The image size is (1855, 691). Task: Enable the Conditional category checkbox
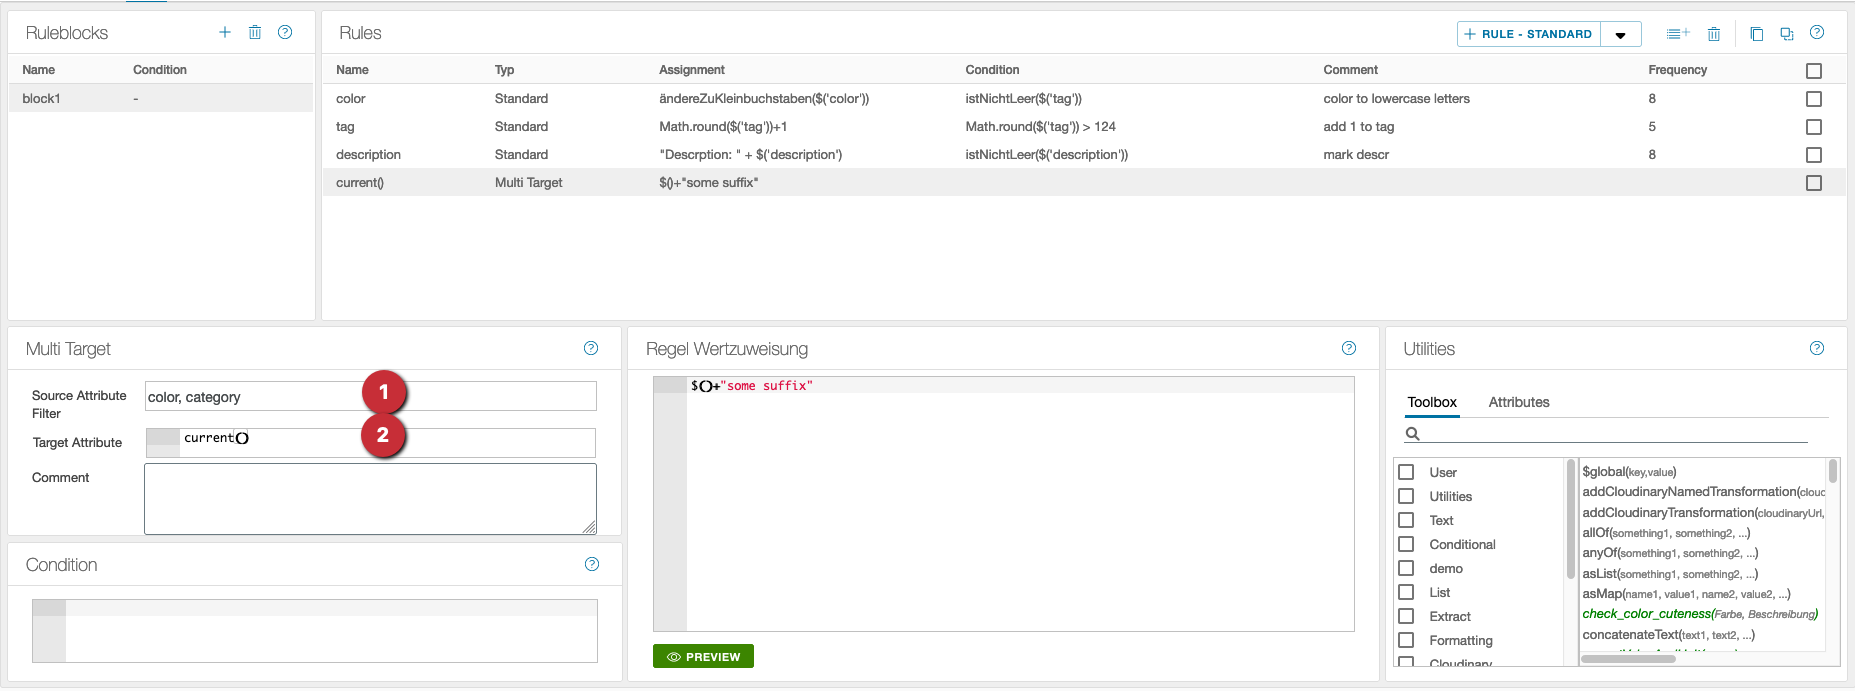coord(1406,544)
